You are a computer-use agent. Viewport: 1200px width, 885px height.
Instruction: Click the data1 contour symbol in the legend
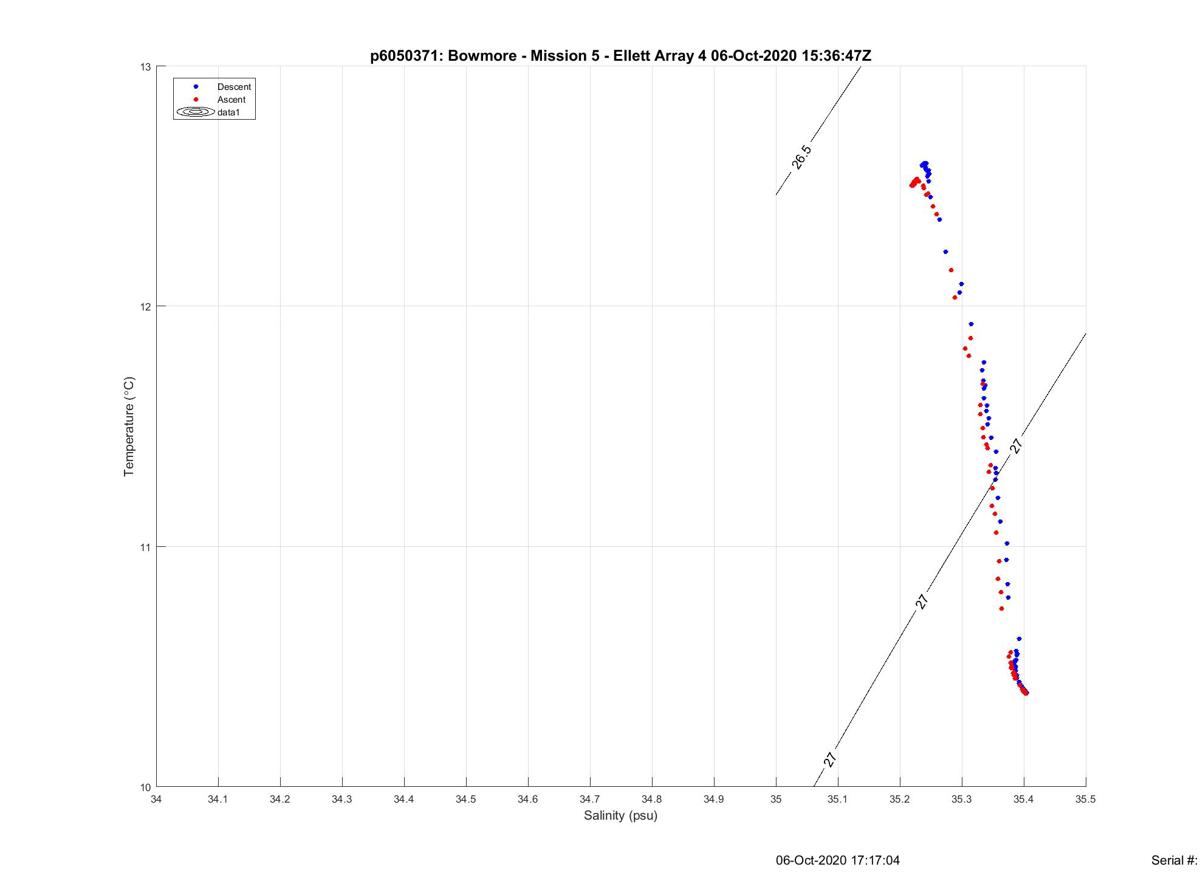click(x=196, y=113)
